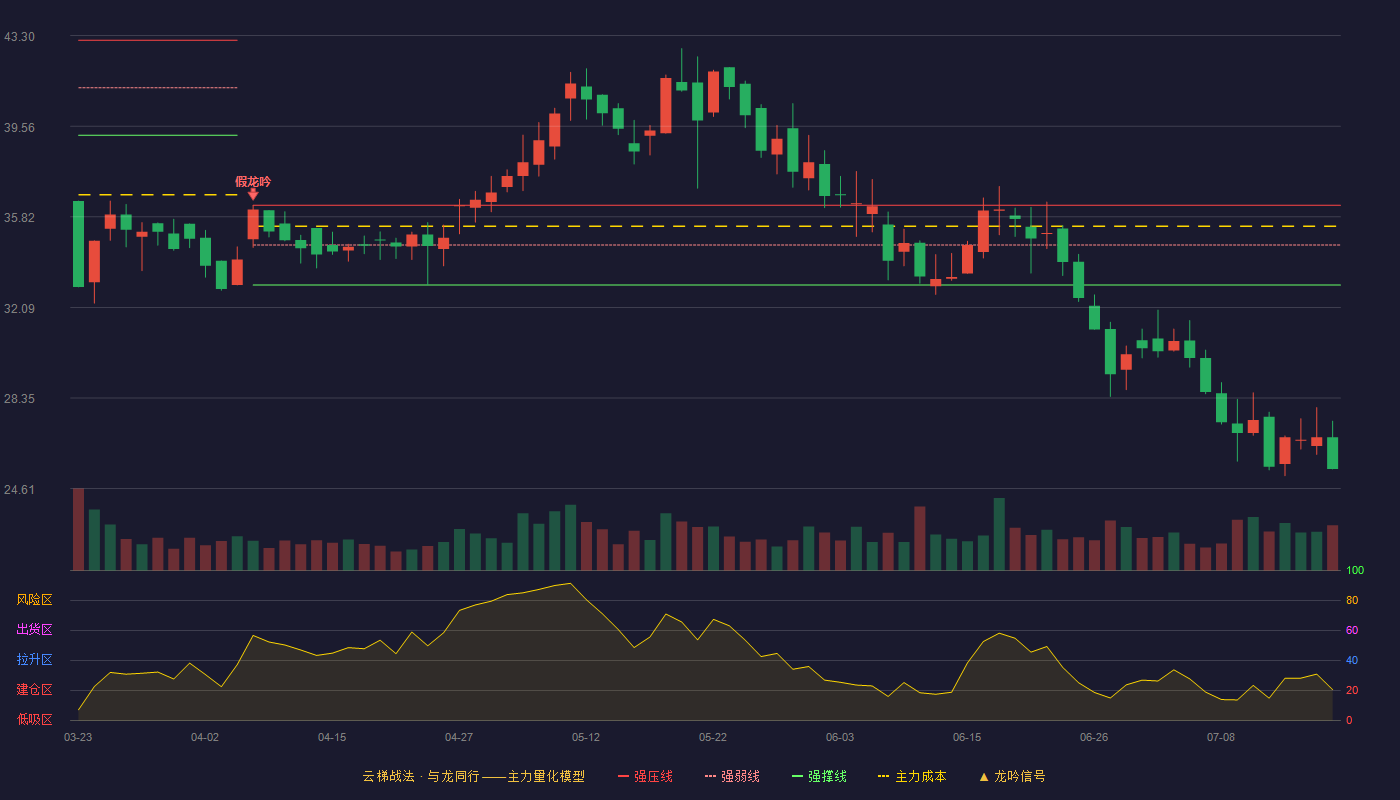Screen dimensions: 1400x800
Task: Click the 假龙吟 signal label
Action: (253, 181)
